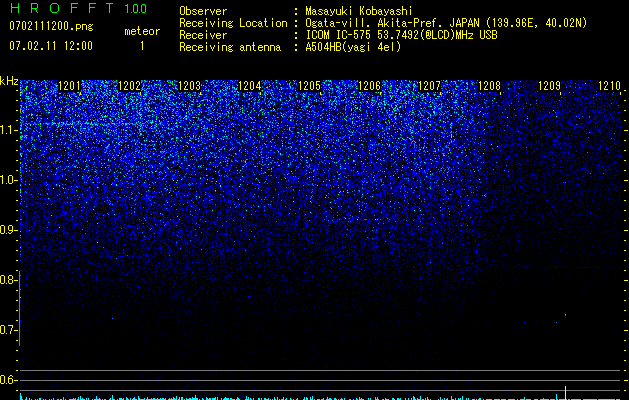Click the Receiving Location value text

pyautogui.click(x=446, y=23)
